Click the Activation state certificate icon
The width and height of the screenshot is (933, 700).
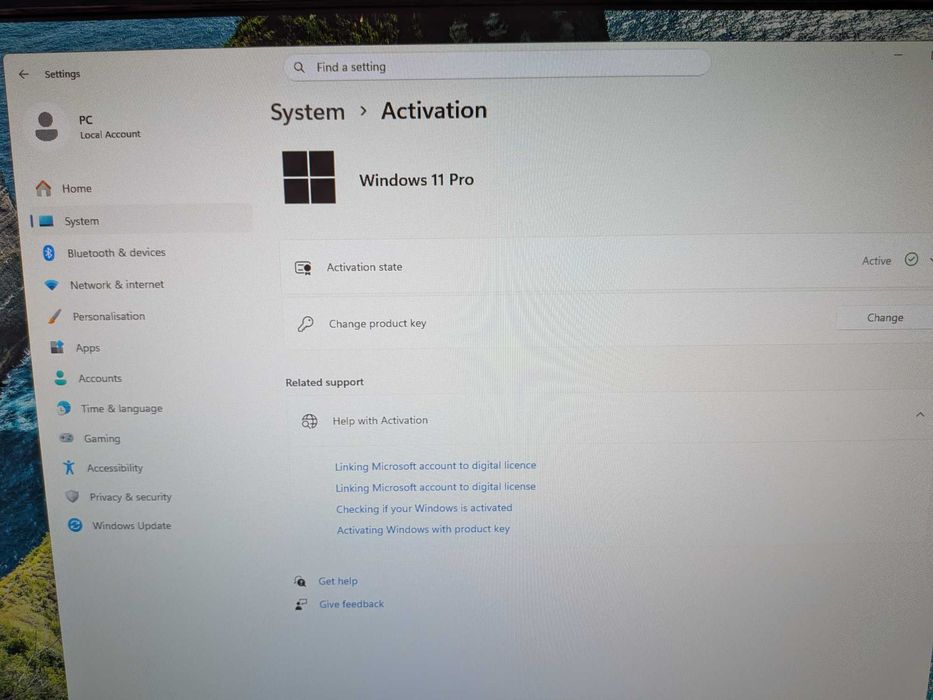pos(303,268)
